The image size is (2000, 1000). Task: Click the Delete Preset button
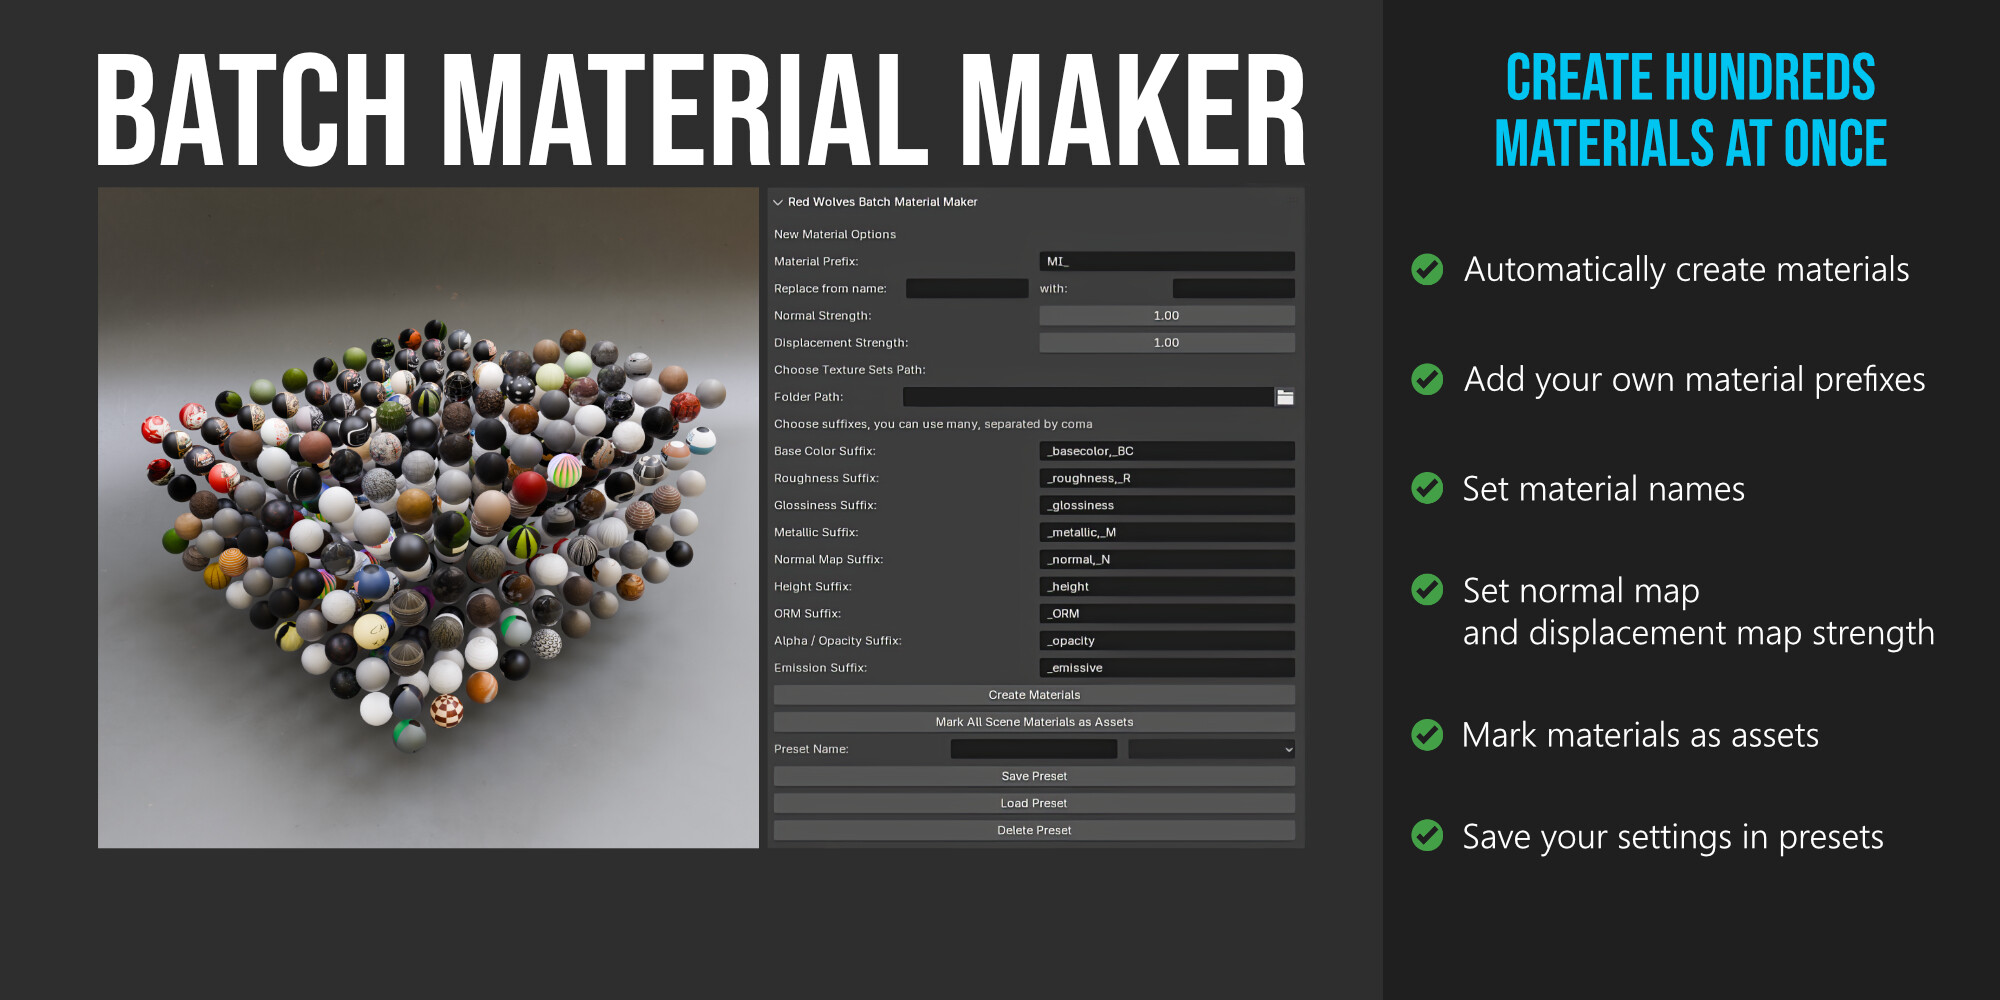1034,830
